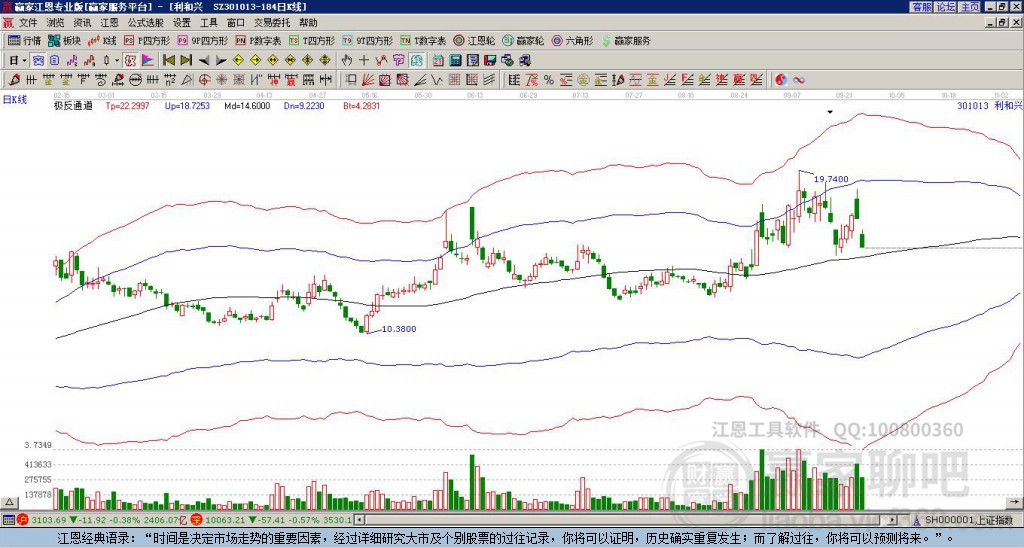The width and height of the screenshot is (1024, 548).
Task: Click the black left arrow icon
Action: pyautogui.click(x=204, y=61)
